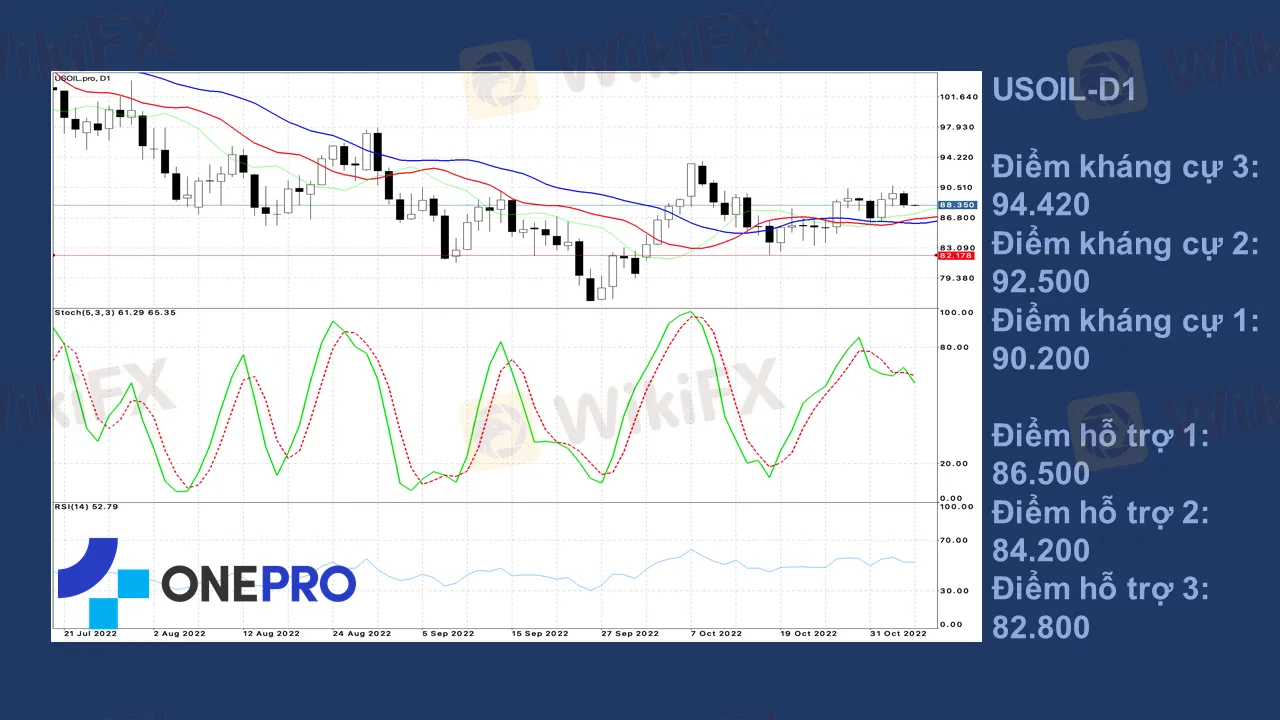Select the 27 Sep 2022 date marker
Screen dimensions: 1280x720
(630, 633)
